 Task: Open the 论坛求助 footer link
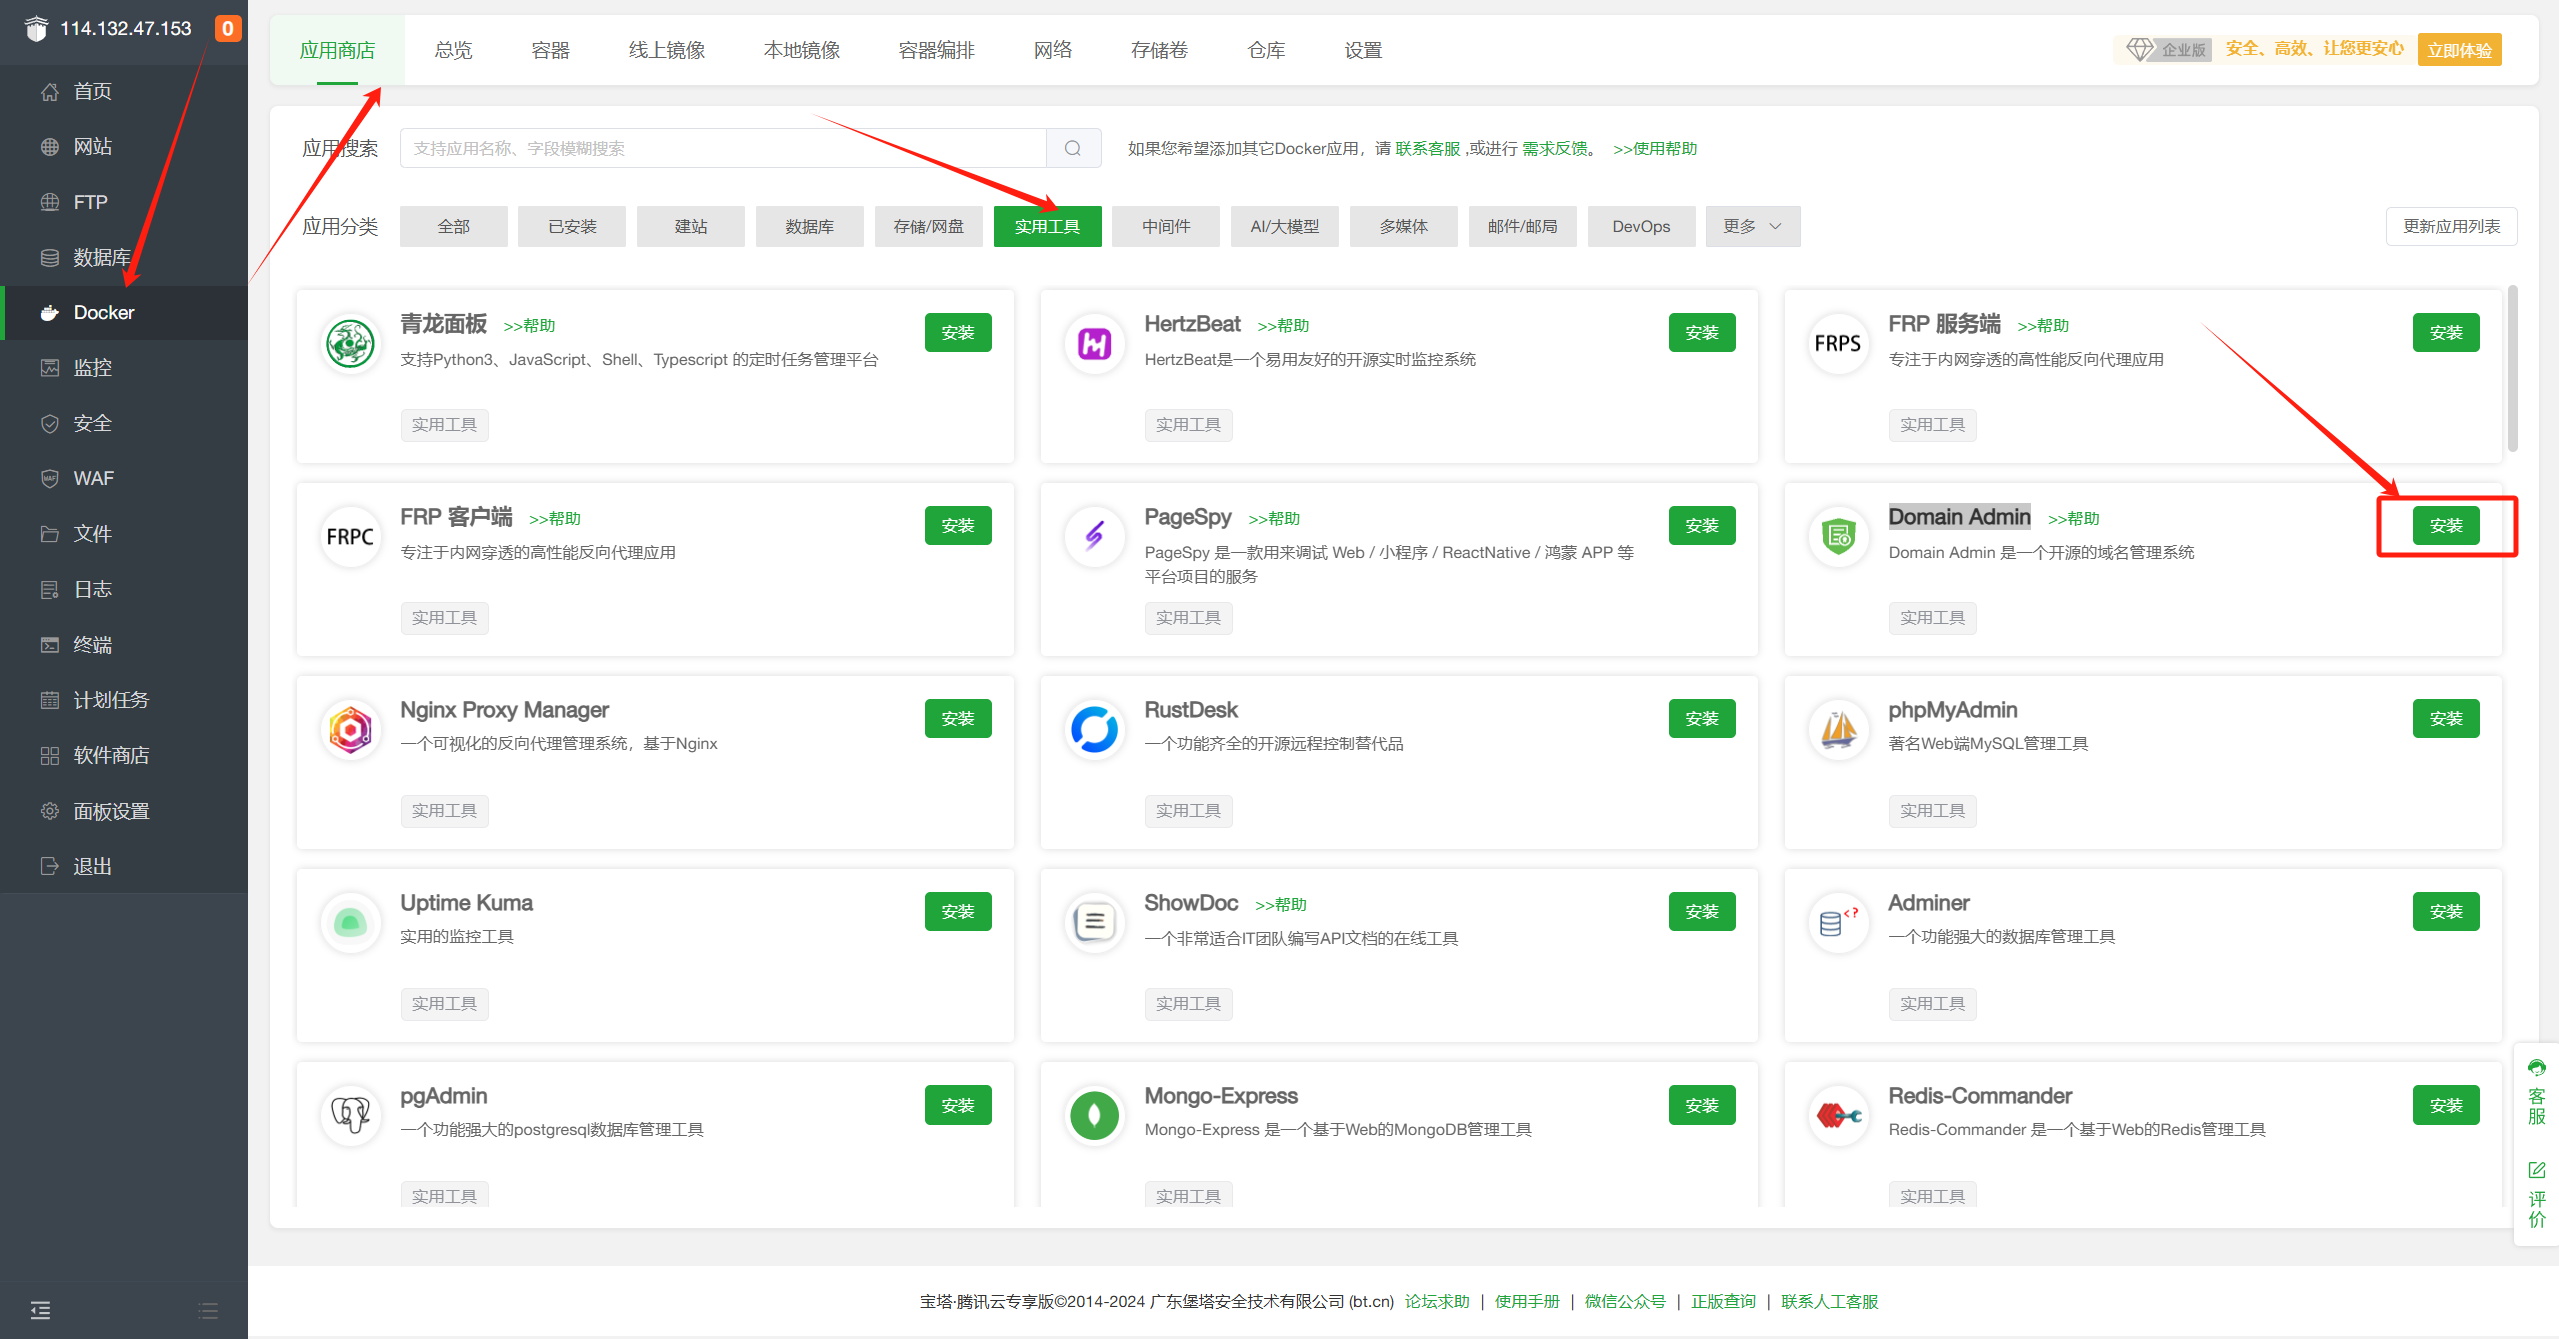pyautogui.click(x=1437, y=1302)
